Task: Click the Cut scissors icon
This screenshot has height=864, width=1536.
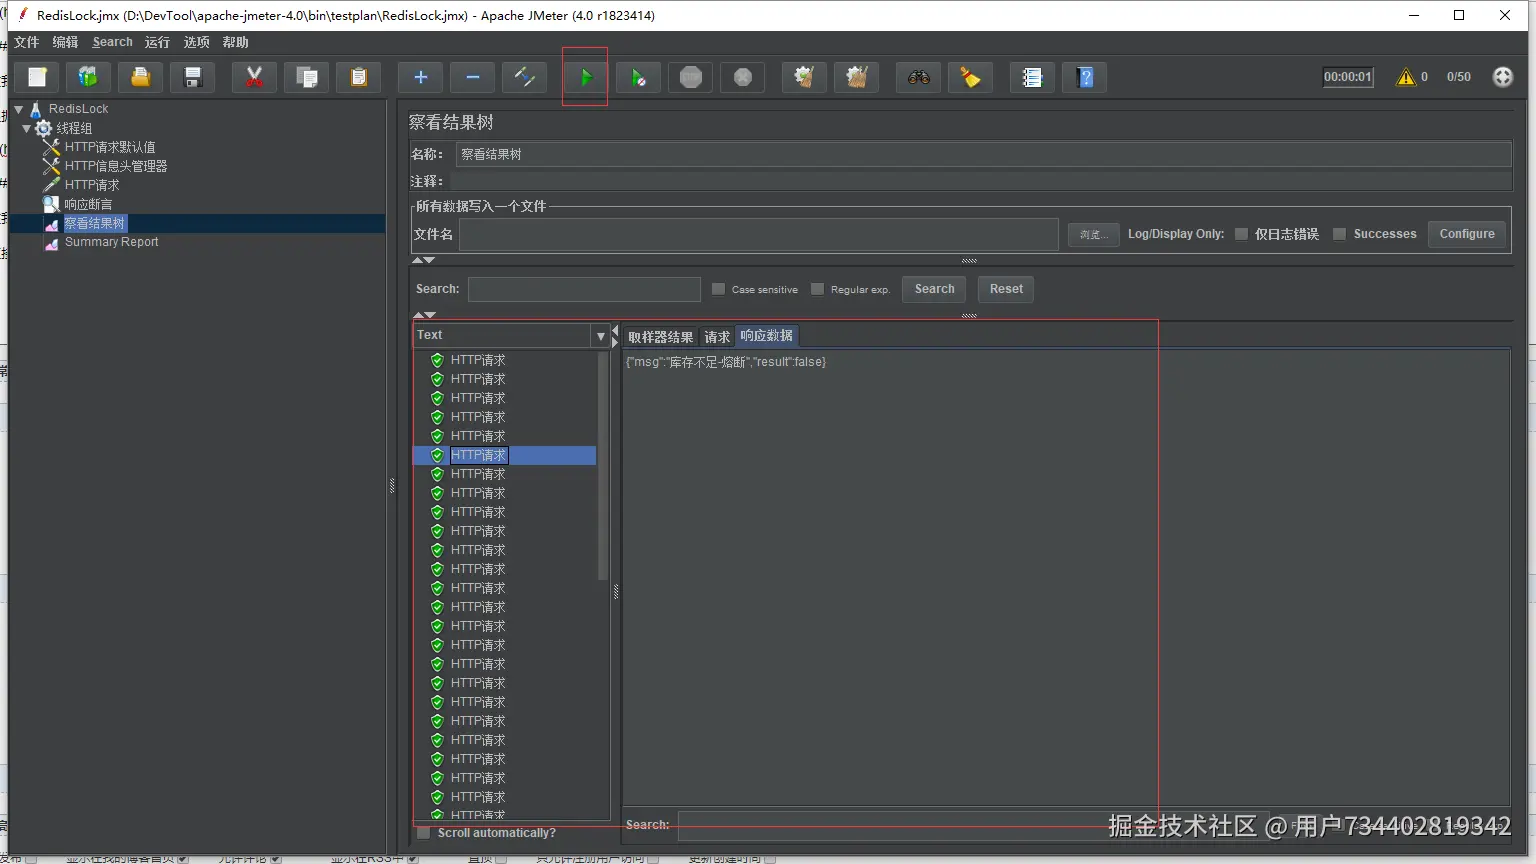Action: 254,78
